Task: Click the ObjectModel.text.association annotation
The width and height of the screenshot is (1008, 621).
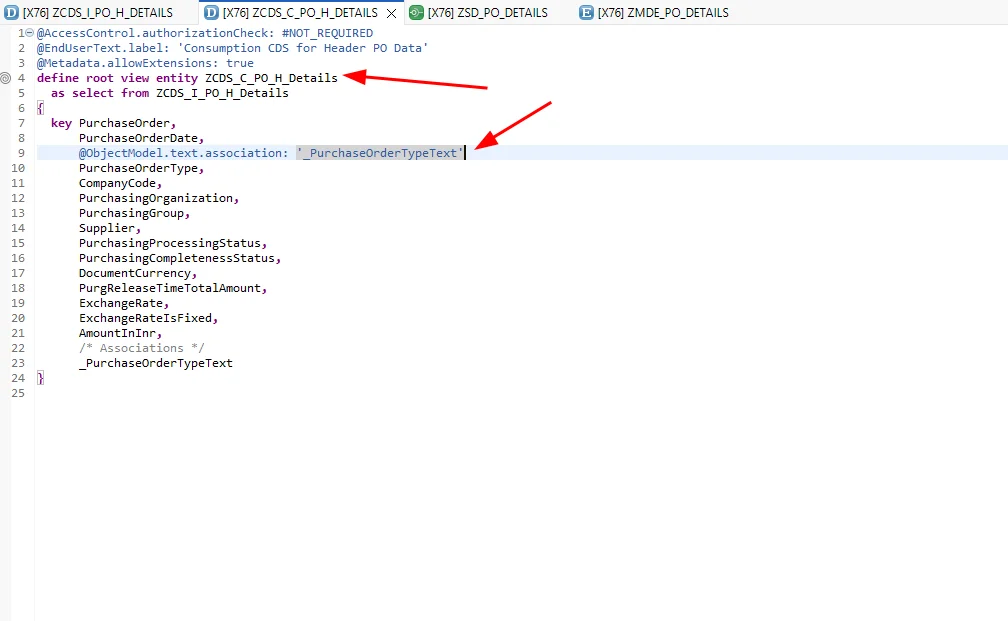Action: (x=183, y=153)
